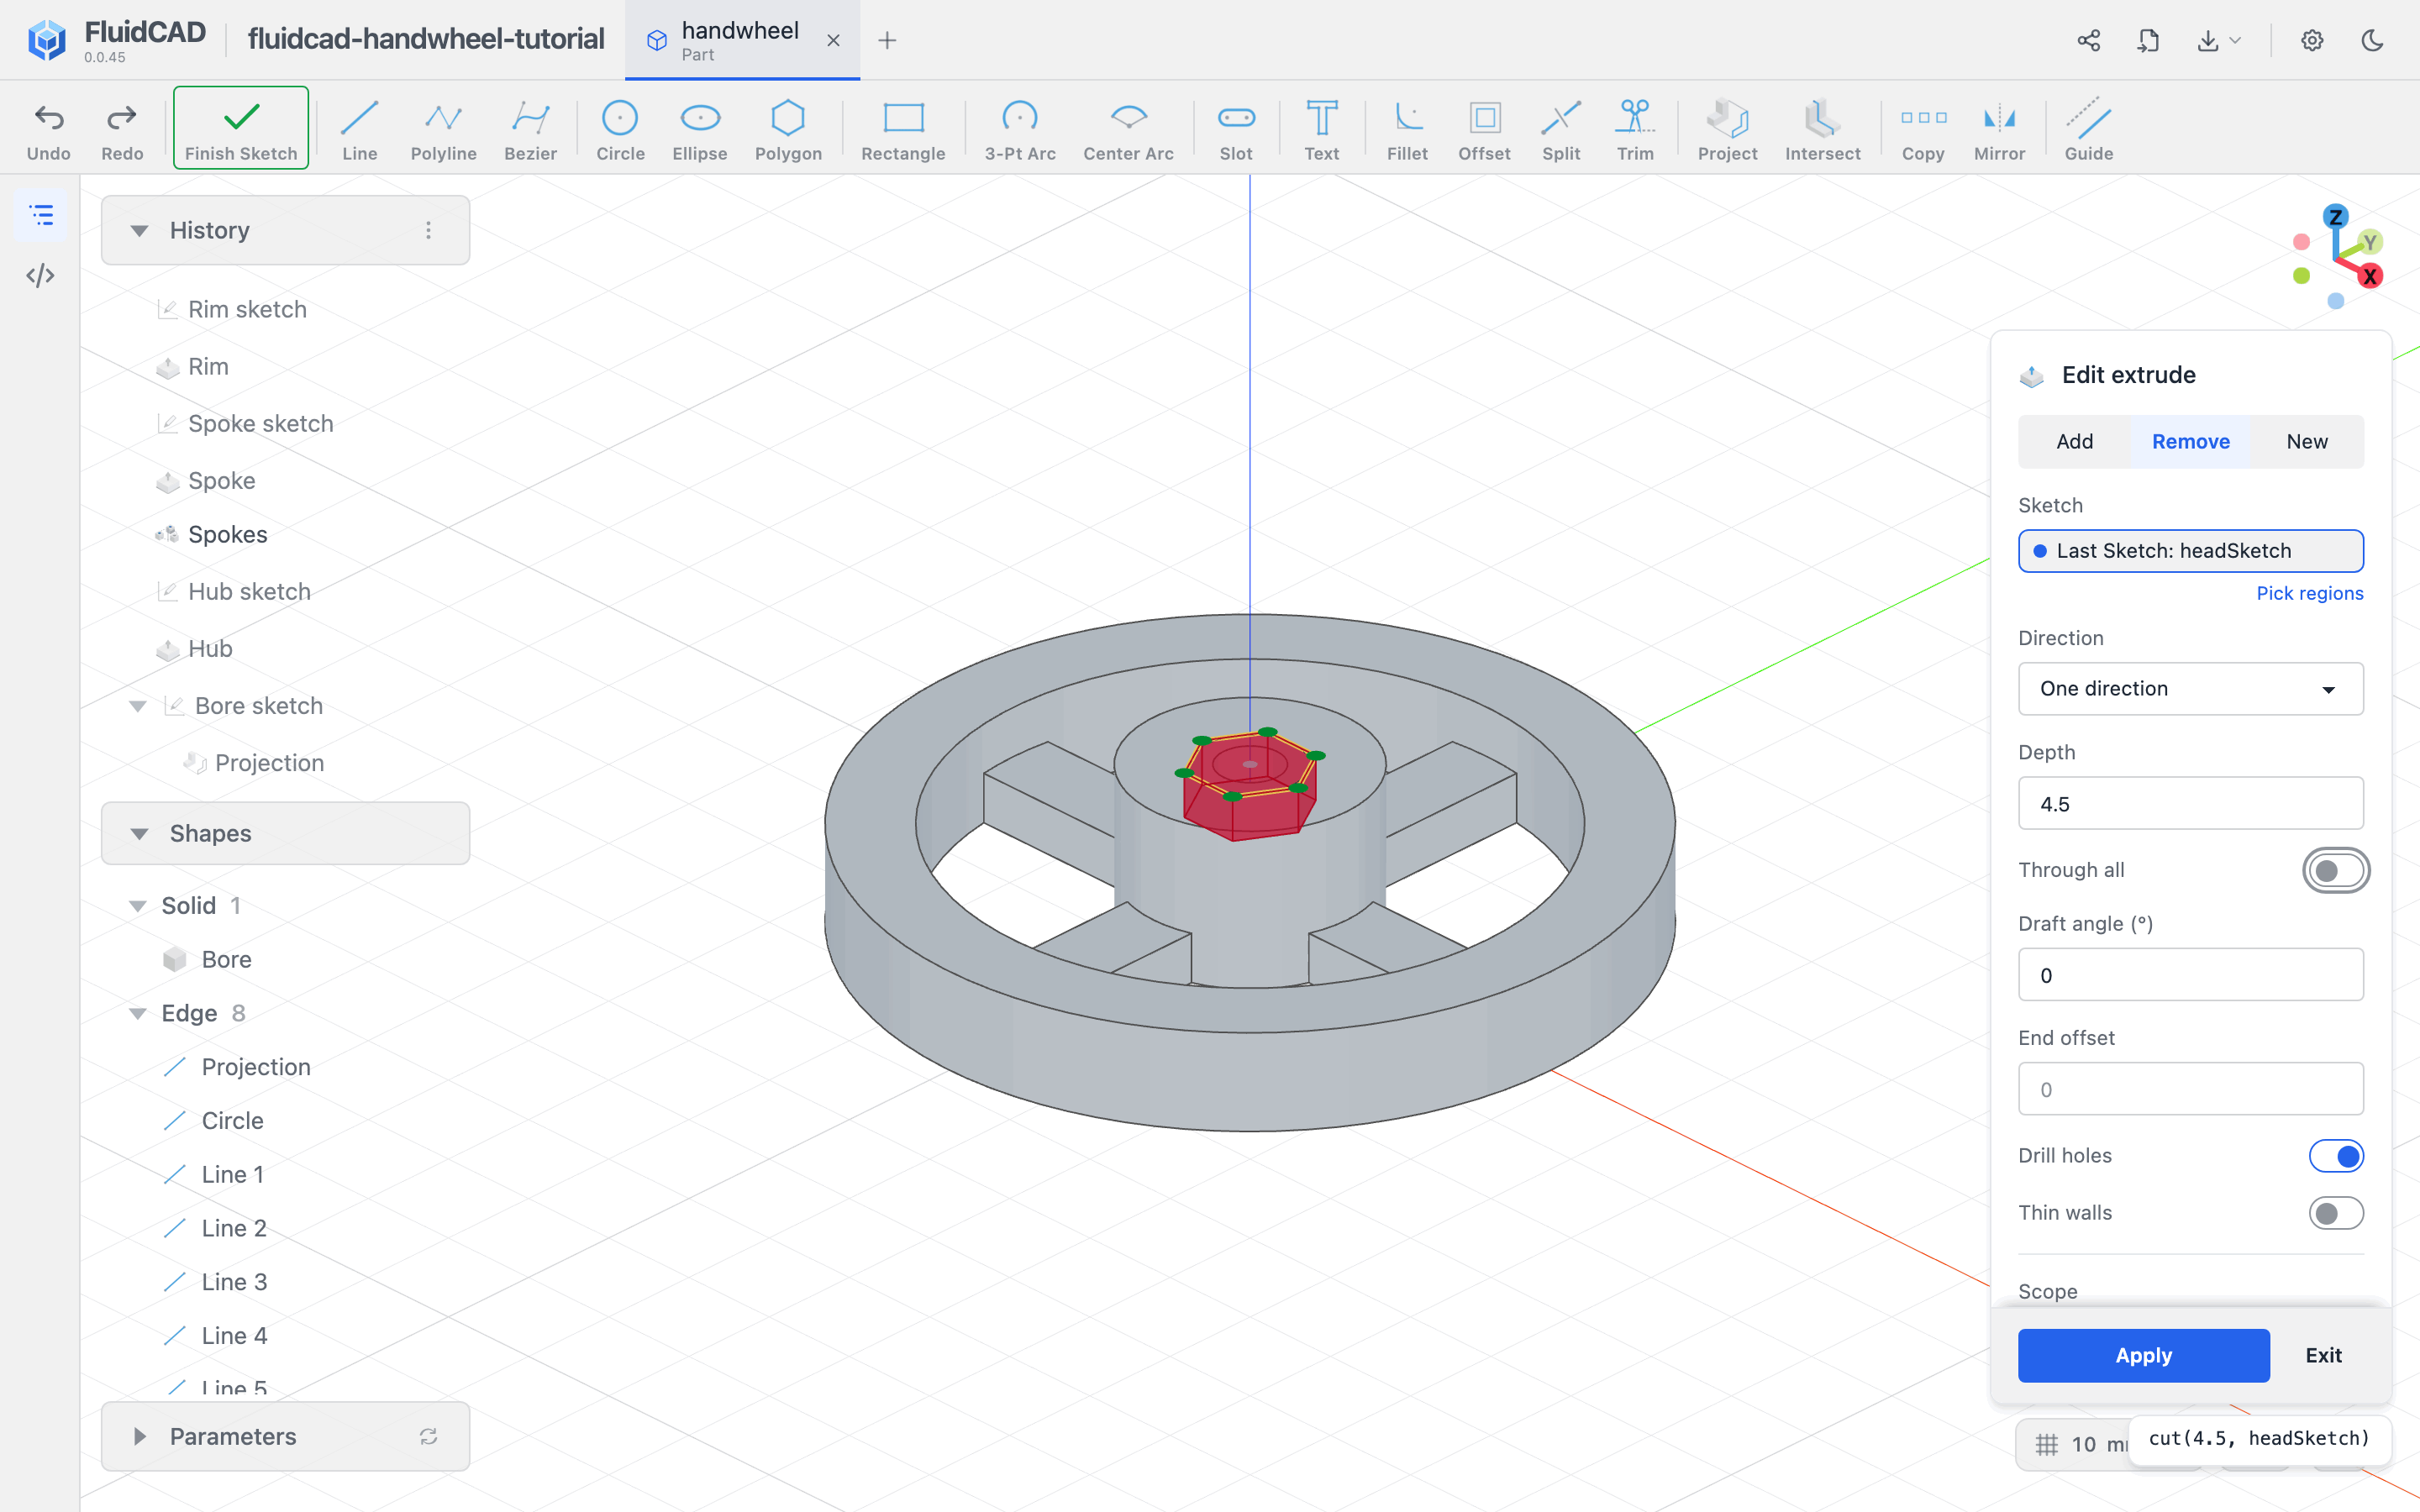
Task: Click the Apply button
Action: (2143, 1356)
